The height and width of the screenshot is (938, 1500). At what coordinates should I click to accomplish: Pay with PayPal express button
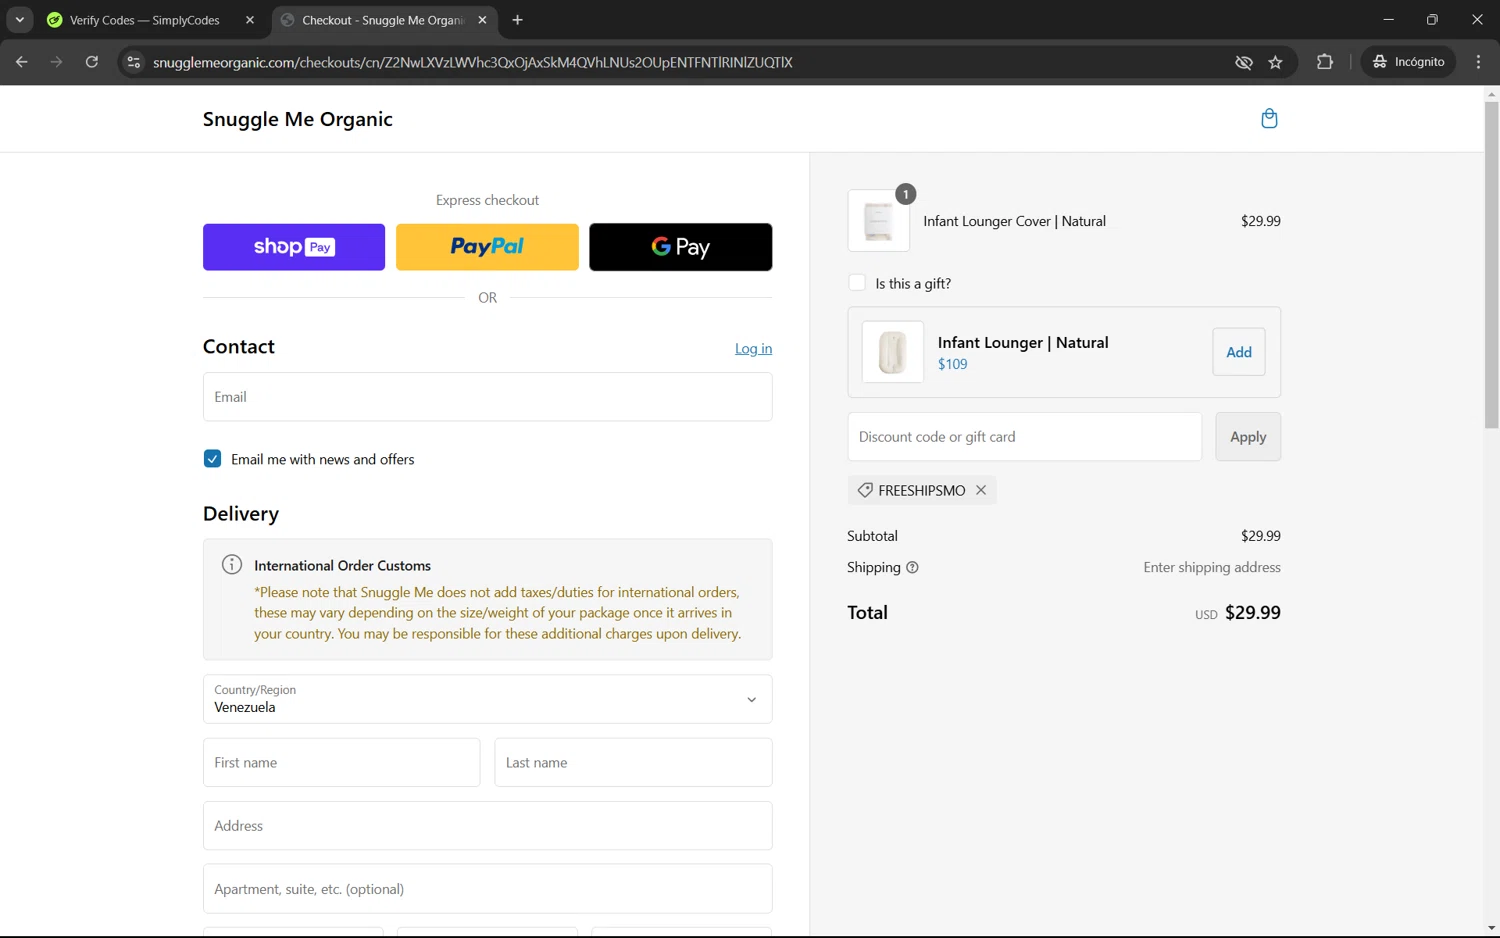[x=487, y=247]
